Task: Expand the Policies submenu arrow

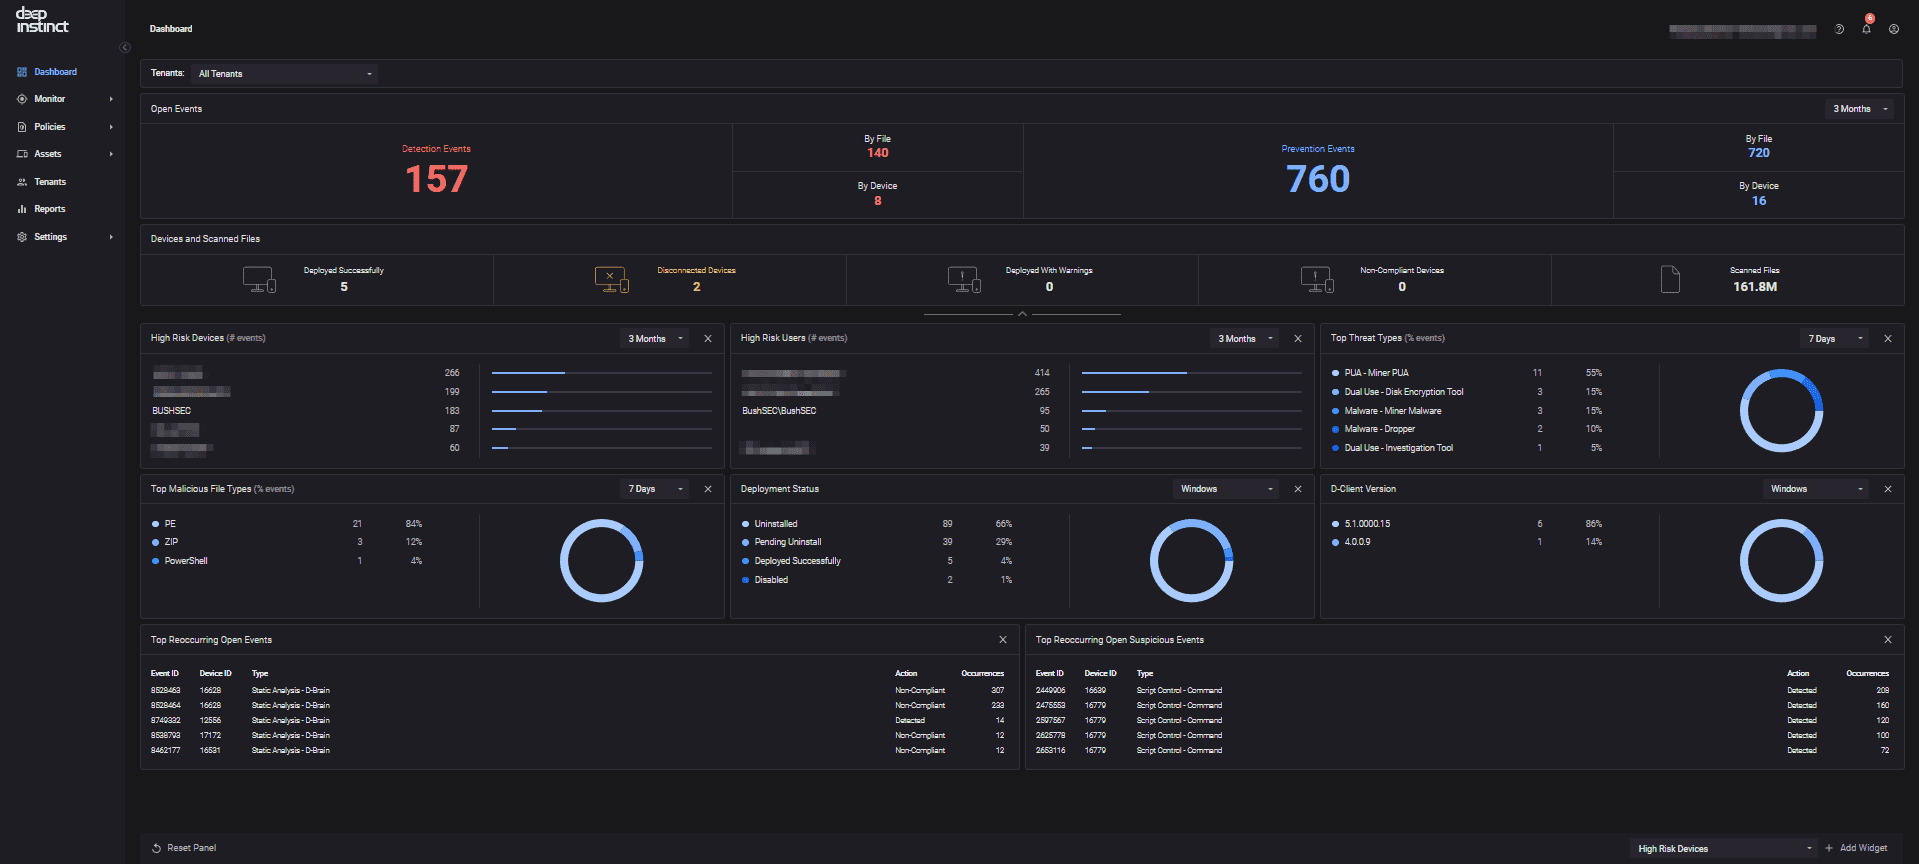Action: (111, 127)
